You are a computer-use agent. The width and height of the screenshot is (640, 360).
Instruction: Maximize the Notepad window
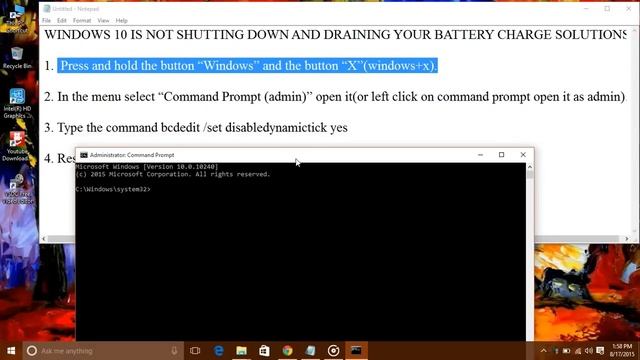click(x=607, y=9)
